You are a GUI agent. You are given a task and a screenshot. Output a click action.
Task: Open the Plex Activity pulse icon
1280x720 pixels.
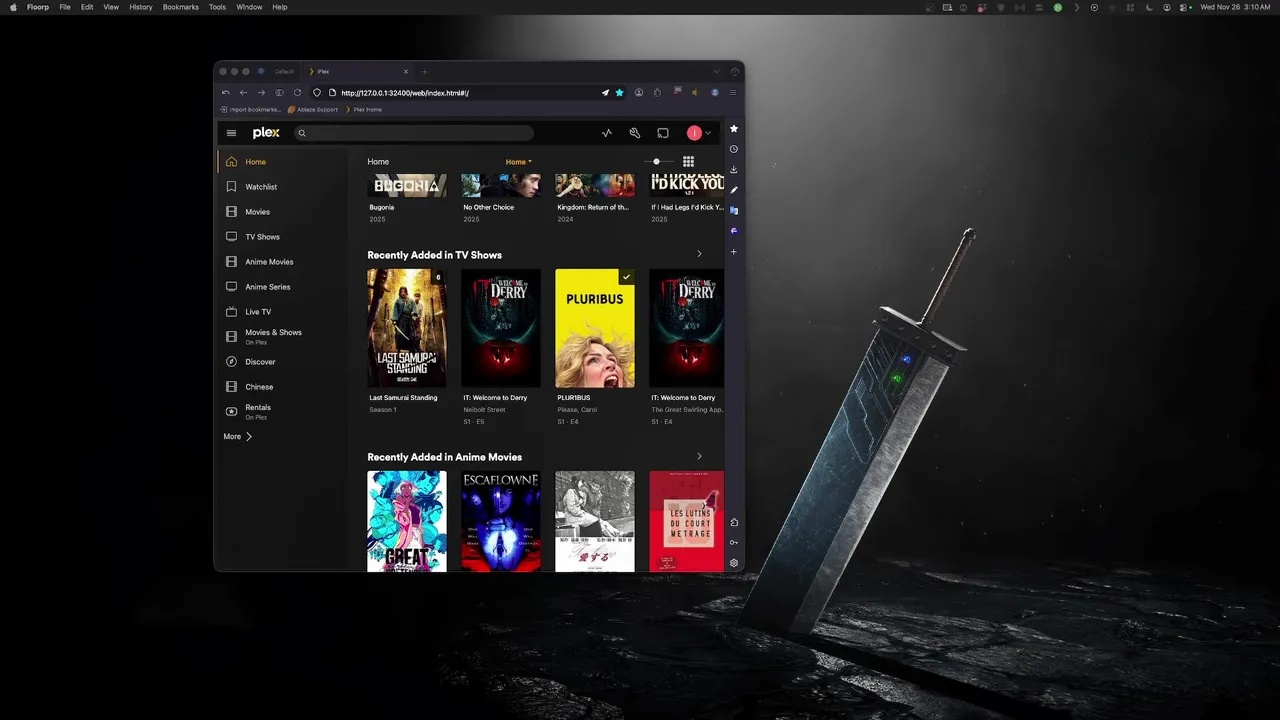(x=607, y=133)
